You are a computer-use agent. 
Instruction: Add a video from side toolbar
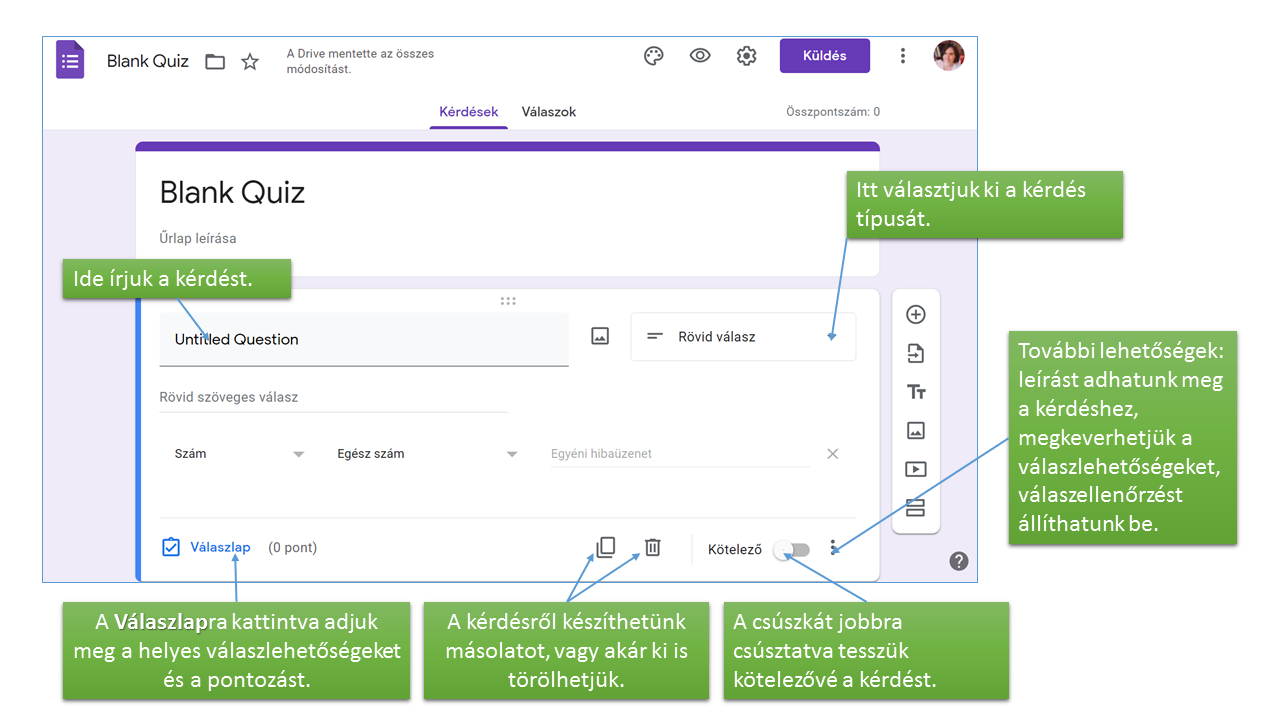(x=915, y=469)
